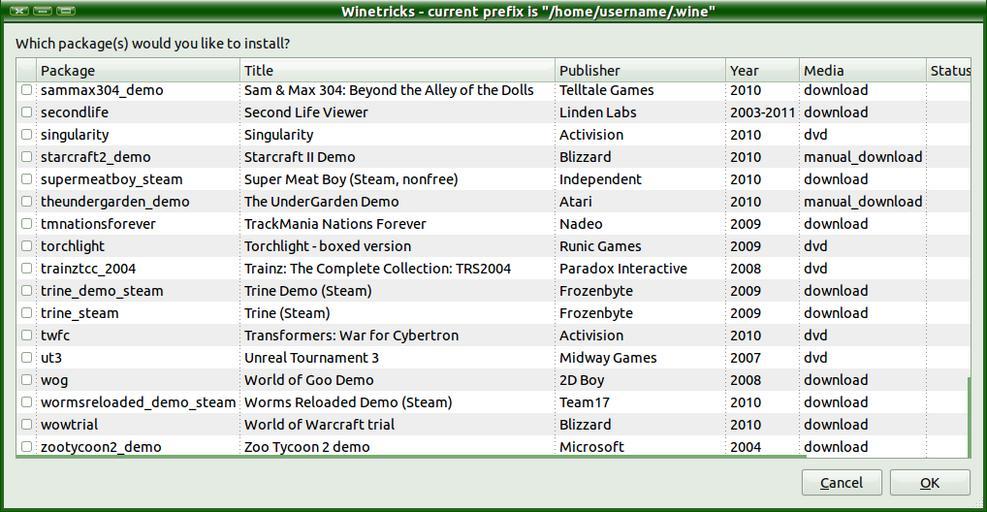
Task: Enable the starcraft2_demo checkbox
Action: [27, 157]
